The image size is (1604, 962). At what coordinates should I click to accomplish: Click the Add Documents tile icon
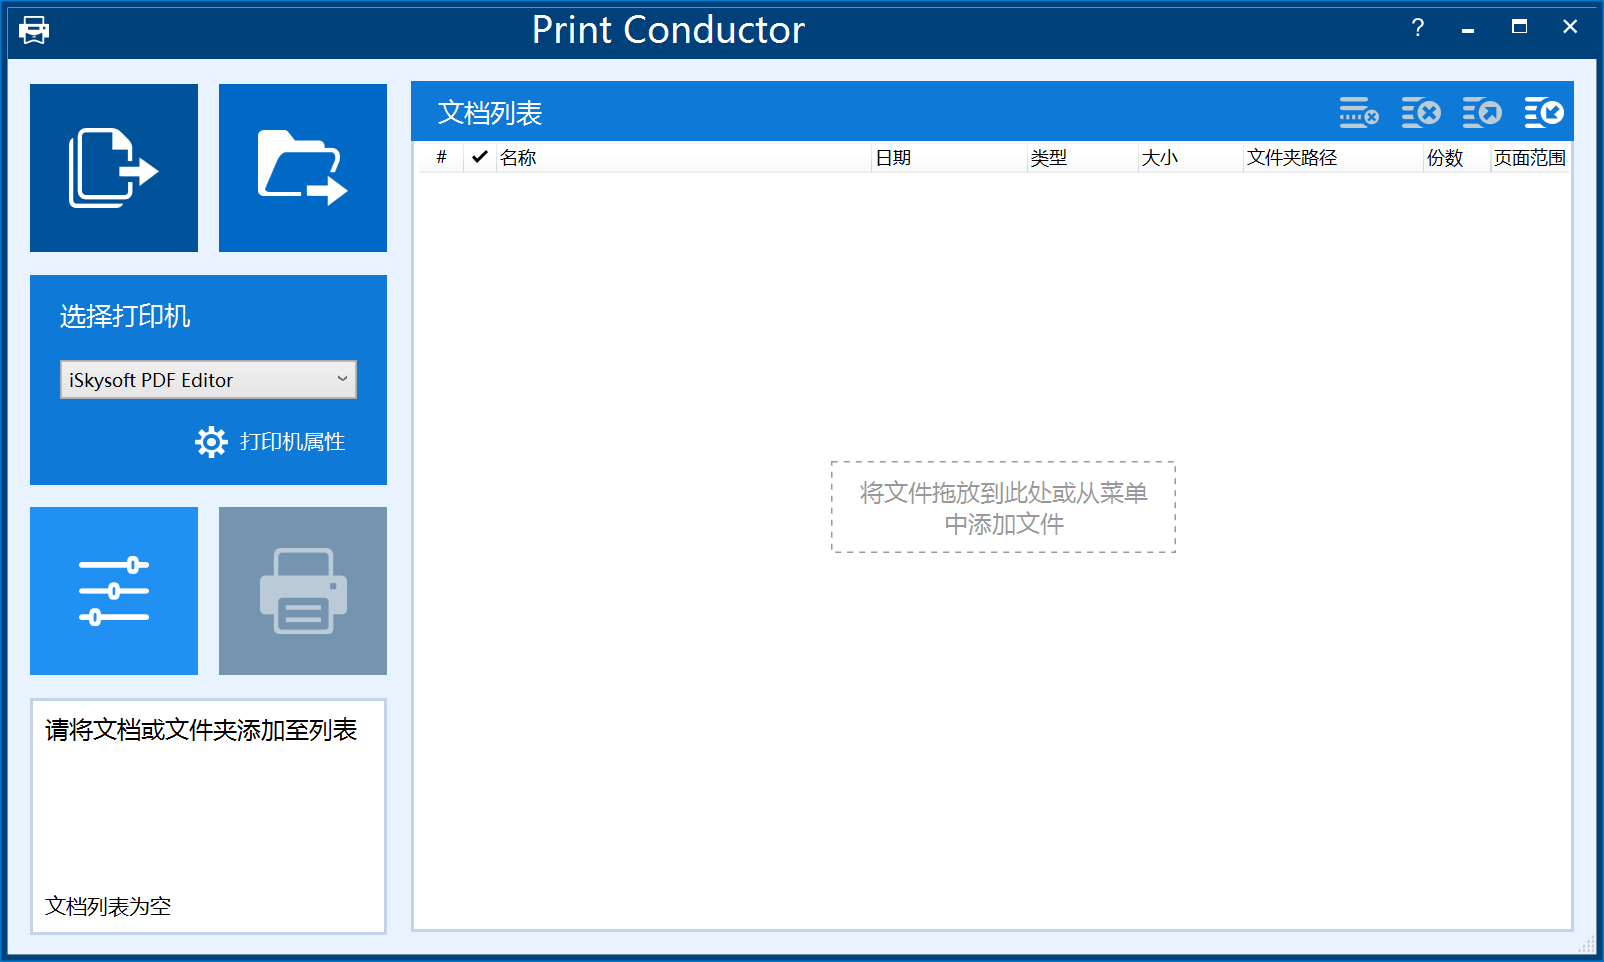(114, 168)
